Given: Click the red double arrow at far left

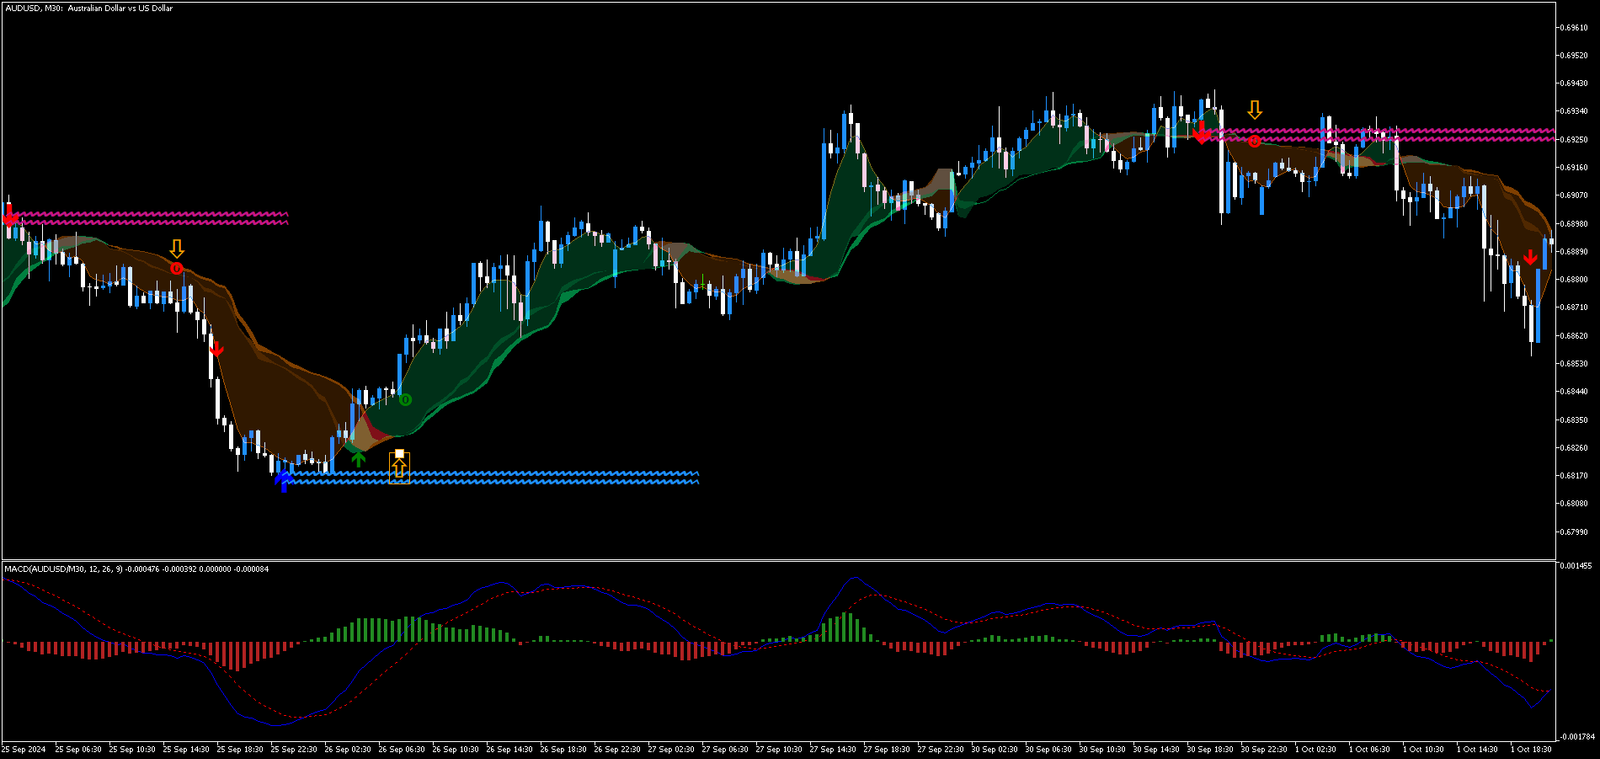Looking at the screenshot, I should coord(10,218).
